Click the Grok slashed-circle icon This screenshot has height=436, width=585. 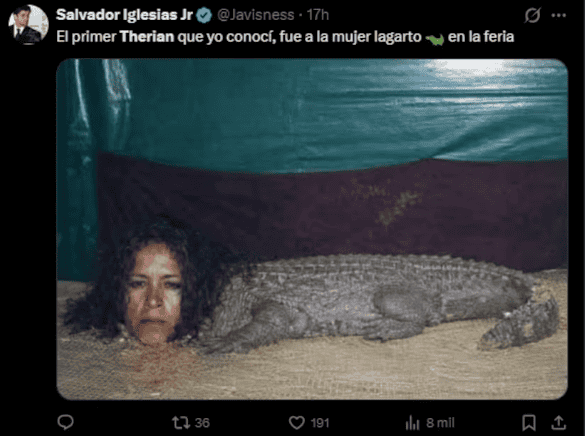(532, 15)
